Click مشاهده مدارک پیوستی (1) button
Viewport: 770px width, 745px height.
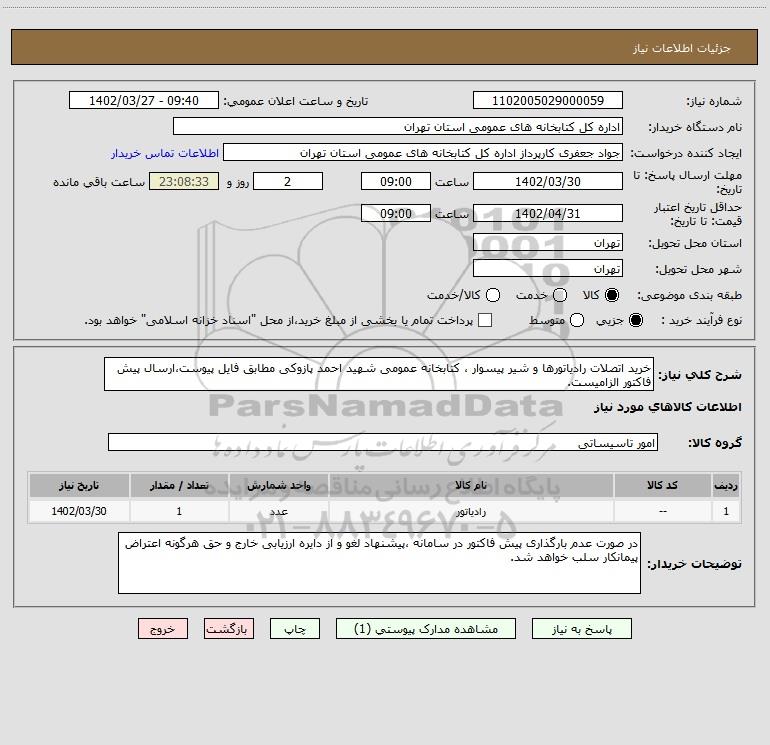[x=425, y=629]
